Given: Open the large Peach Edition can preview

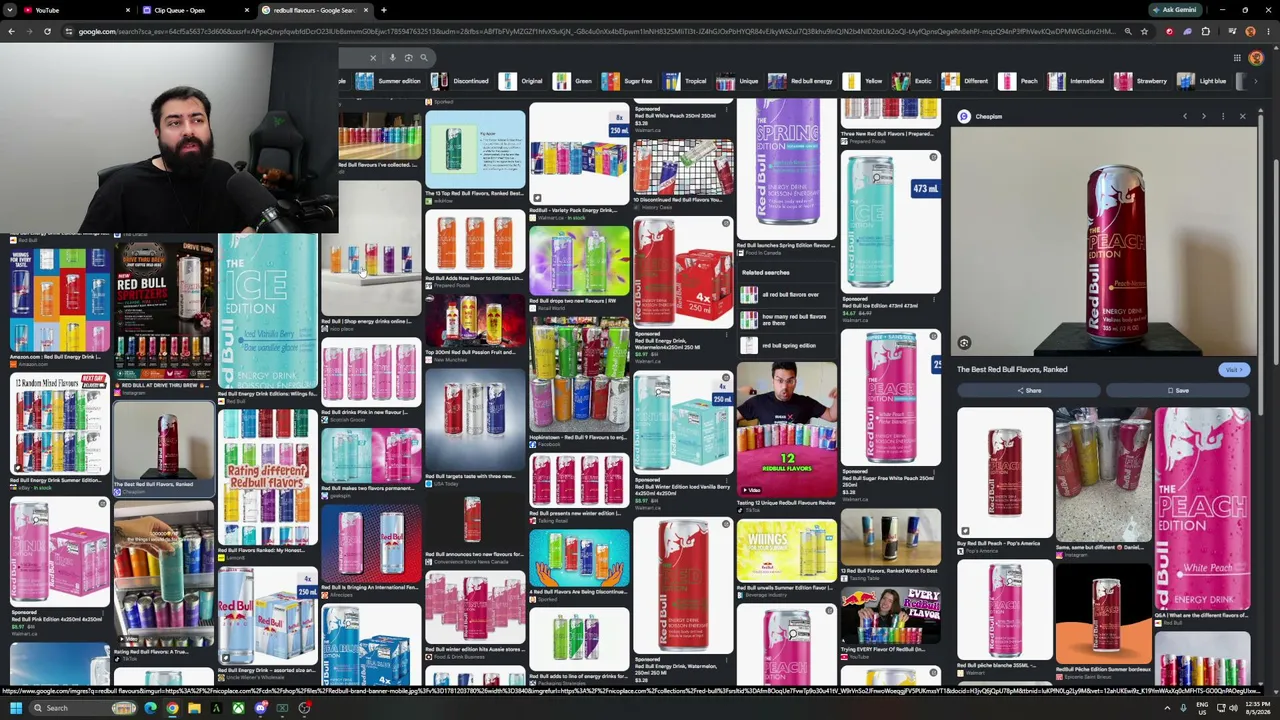Looking at the screenshot, I should (1103, 241).
